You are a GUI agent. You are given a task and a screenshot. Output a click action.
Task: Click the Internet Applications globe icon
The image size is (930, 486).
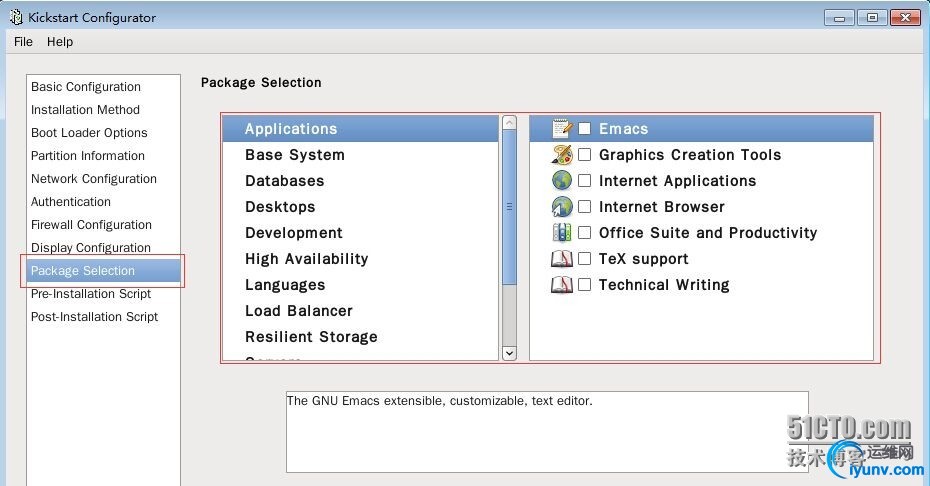(x=562, y=180)
